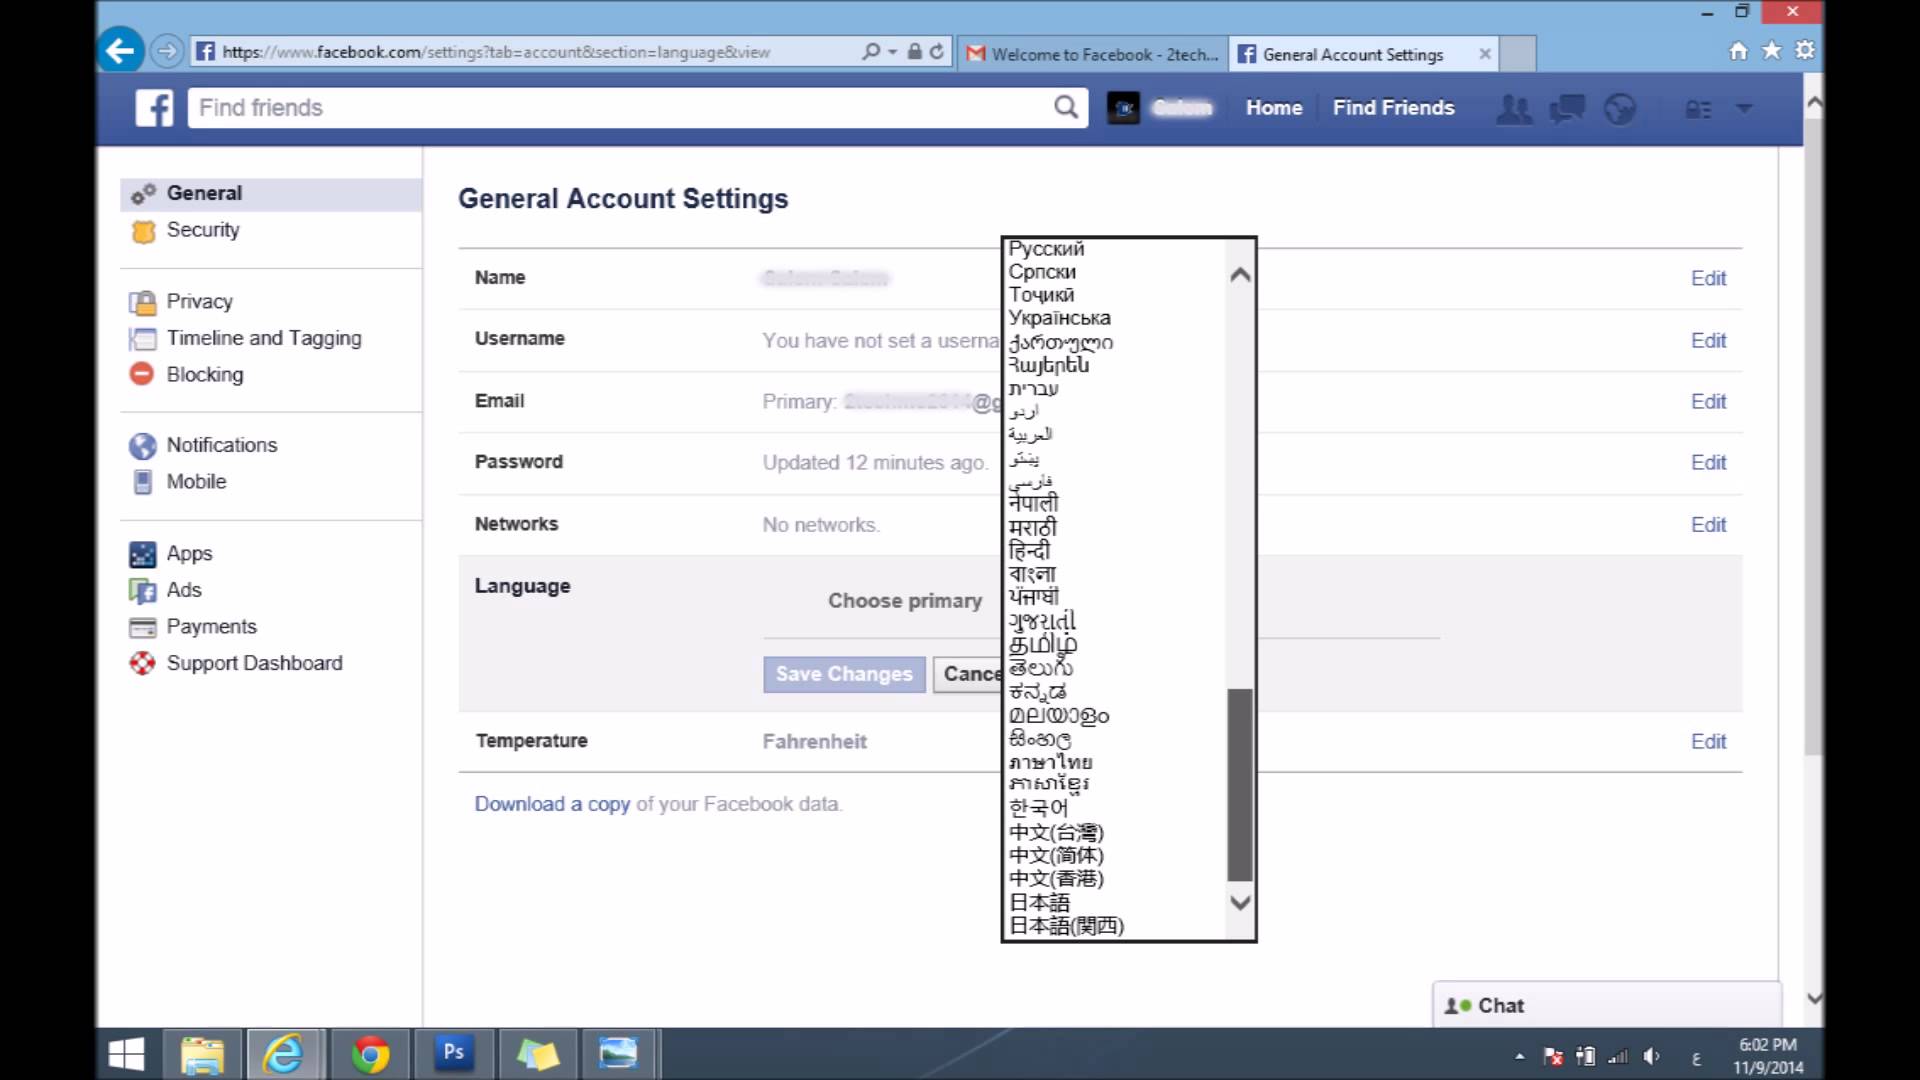The image size is (1920, 1080).
Task: Launch Chrome from the taskbar
Action: tap(370, 1054)
